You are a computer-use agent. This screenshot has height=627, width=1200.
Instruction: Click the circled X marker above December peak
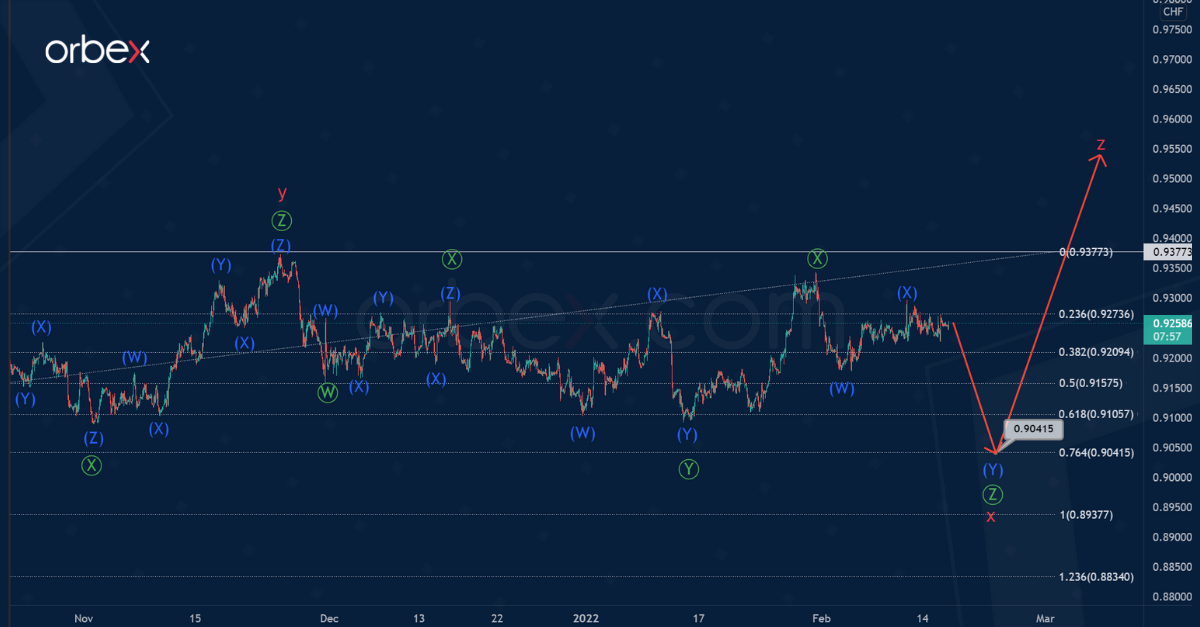(x=451, y=258)
